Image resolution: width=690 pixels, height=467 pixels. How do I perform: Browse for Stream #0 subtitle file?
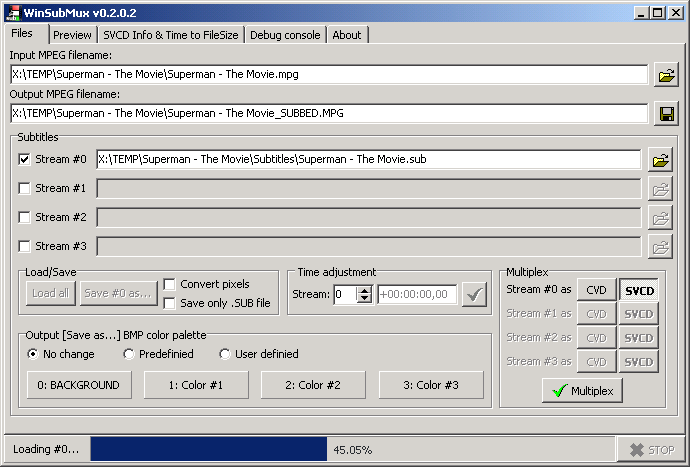click(660, 159)
